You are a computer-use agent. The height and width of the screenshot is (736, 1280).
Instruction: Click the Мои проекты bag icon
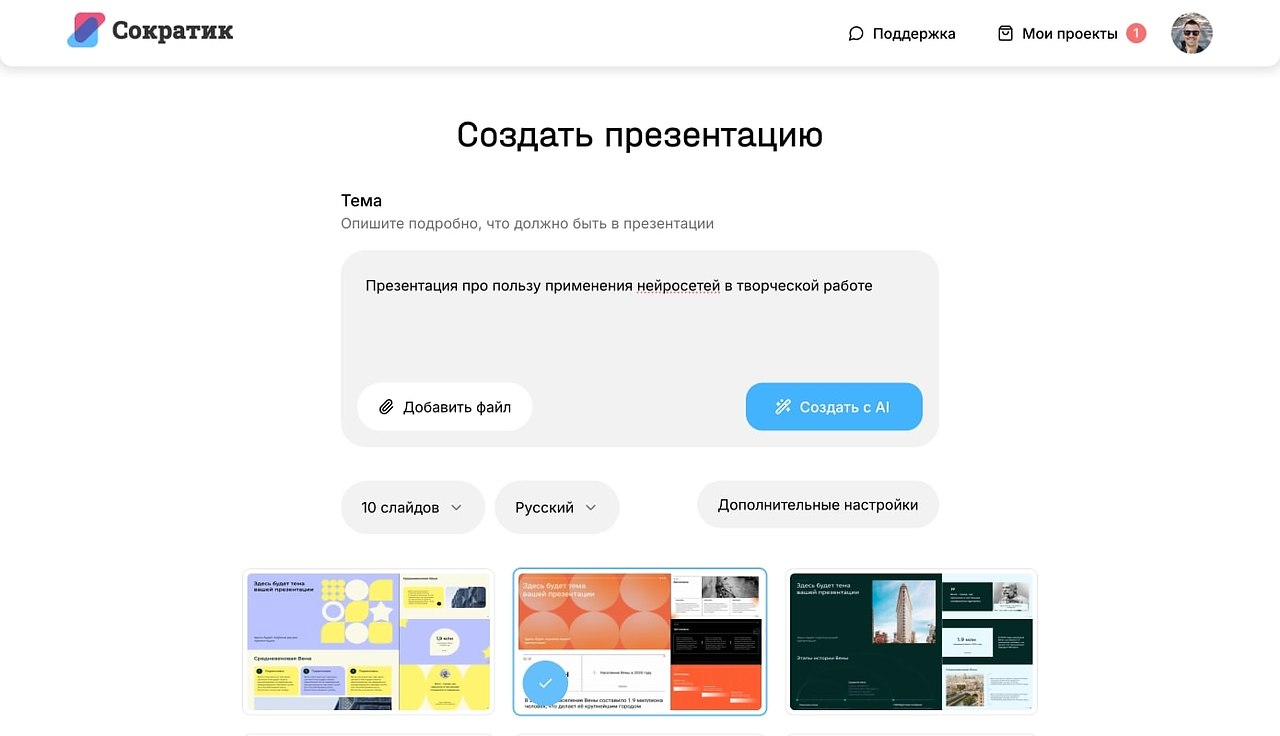1005,34
